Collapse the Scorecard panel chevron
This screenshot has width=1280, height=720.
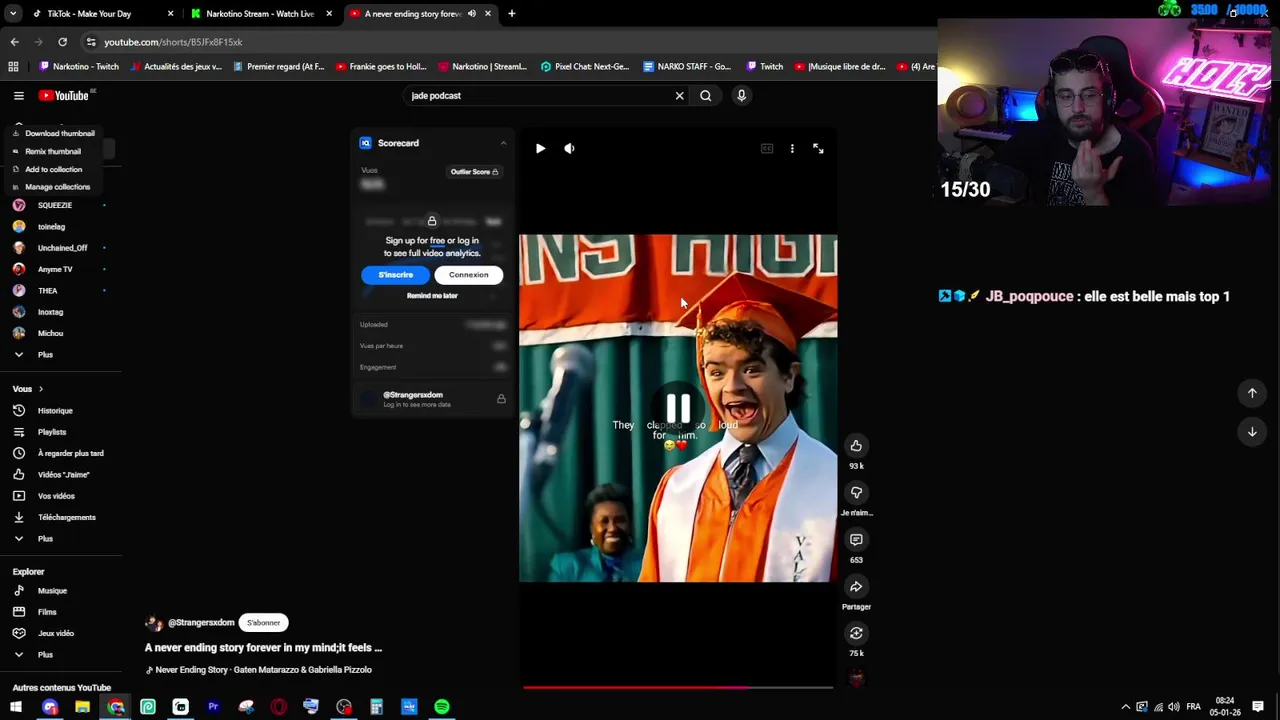click(x=503, y=144)
